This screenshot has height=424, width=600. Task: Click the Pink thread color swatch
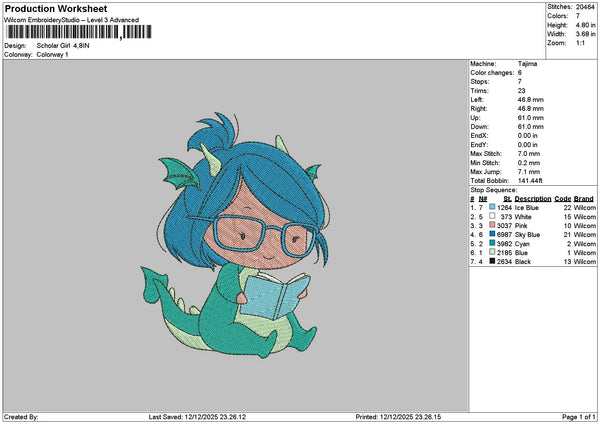pyautogui.click(x=492, y=225)
